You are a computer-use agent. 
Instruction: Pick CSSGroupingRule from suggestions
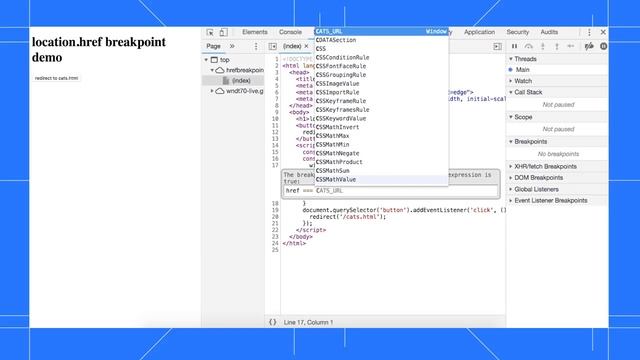[381, 75]
